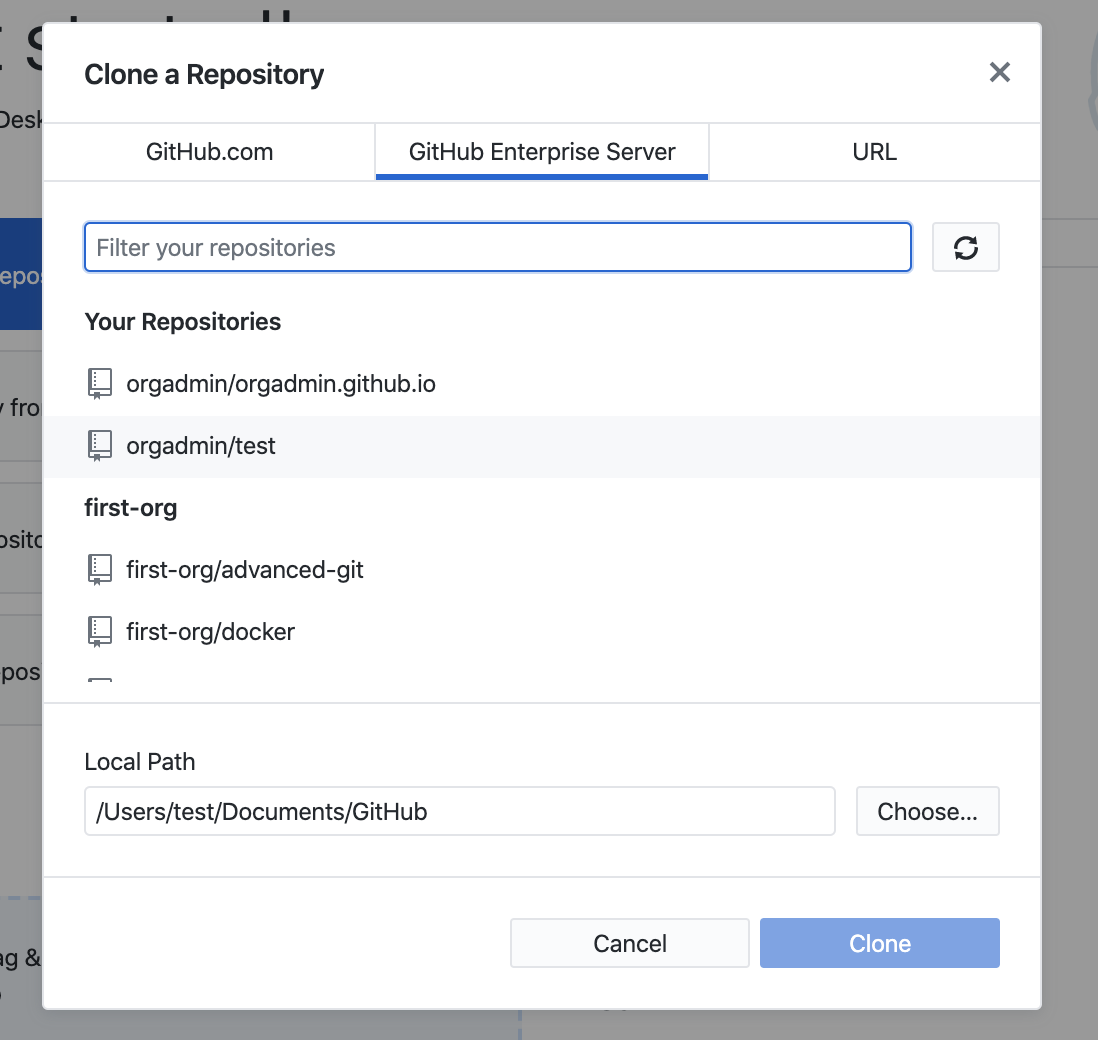Pick the first-org/docker repository
1098x1040 pixels.
210,632
